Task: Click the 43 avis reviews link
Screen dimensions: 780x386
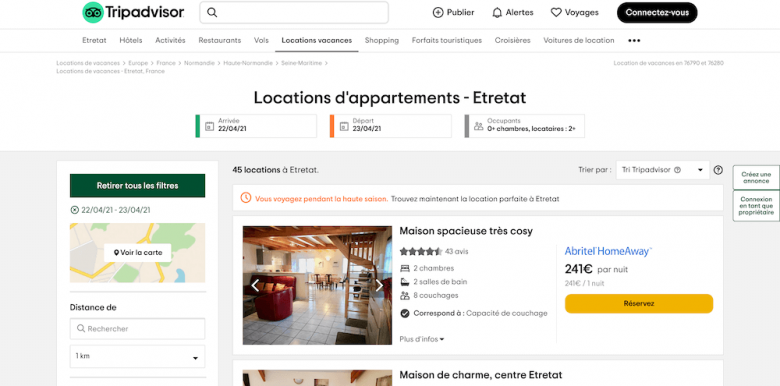Action: point(457,252)
